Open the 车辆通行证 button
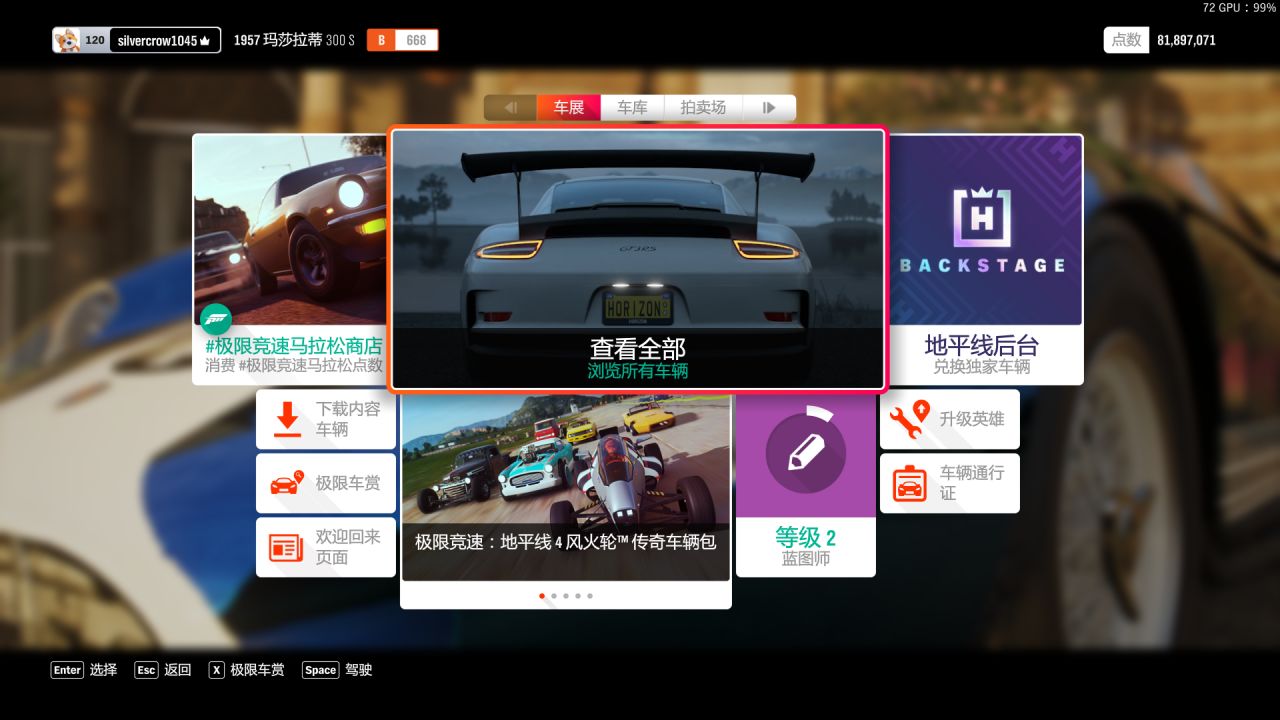Screen dimensions: 1280x720 tap(950, 483)
